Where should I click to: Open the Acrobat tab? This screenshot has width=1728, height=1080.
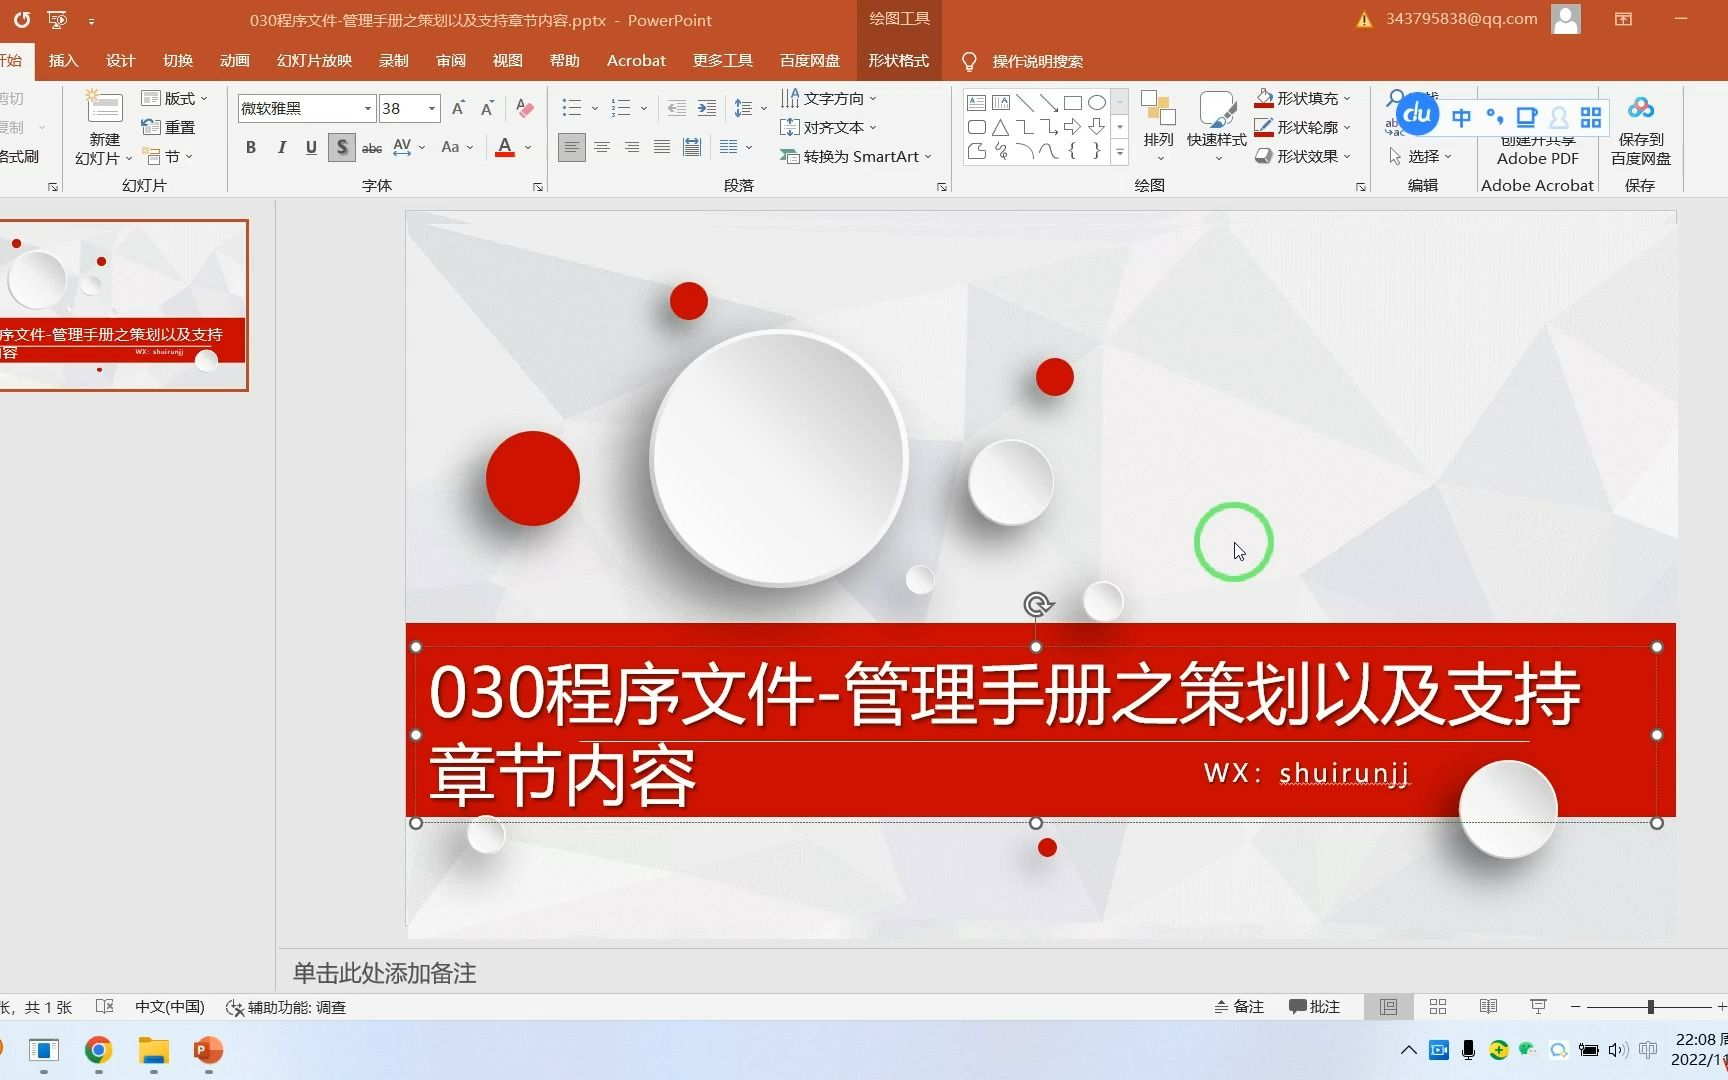(x=636, y=61)
